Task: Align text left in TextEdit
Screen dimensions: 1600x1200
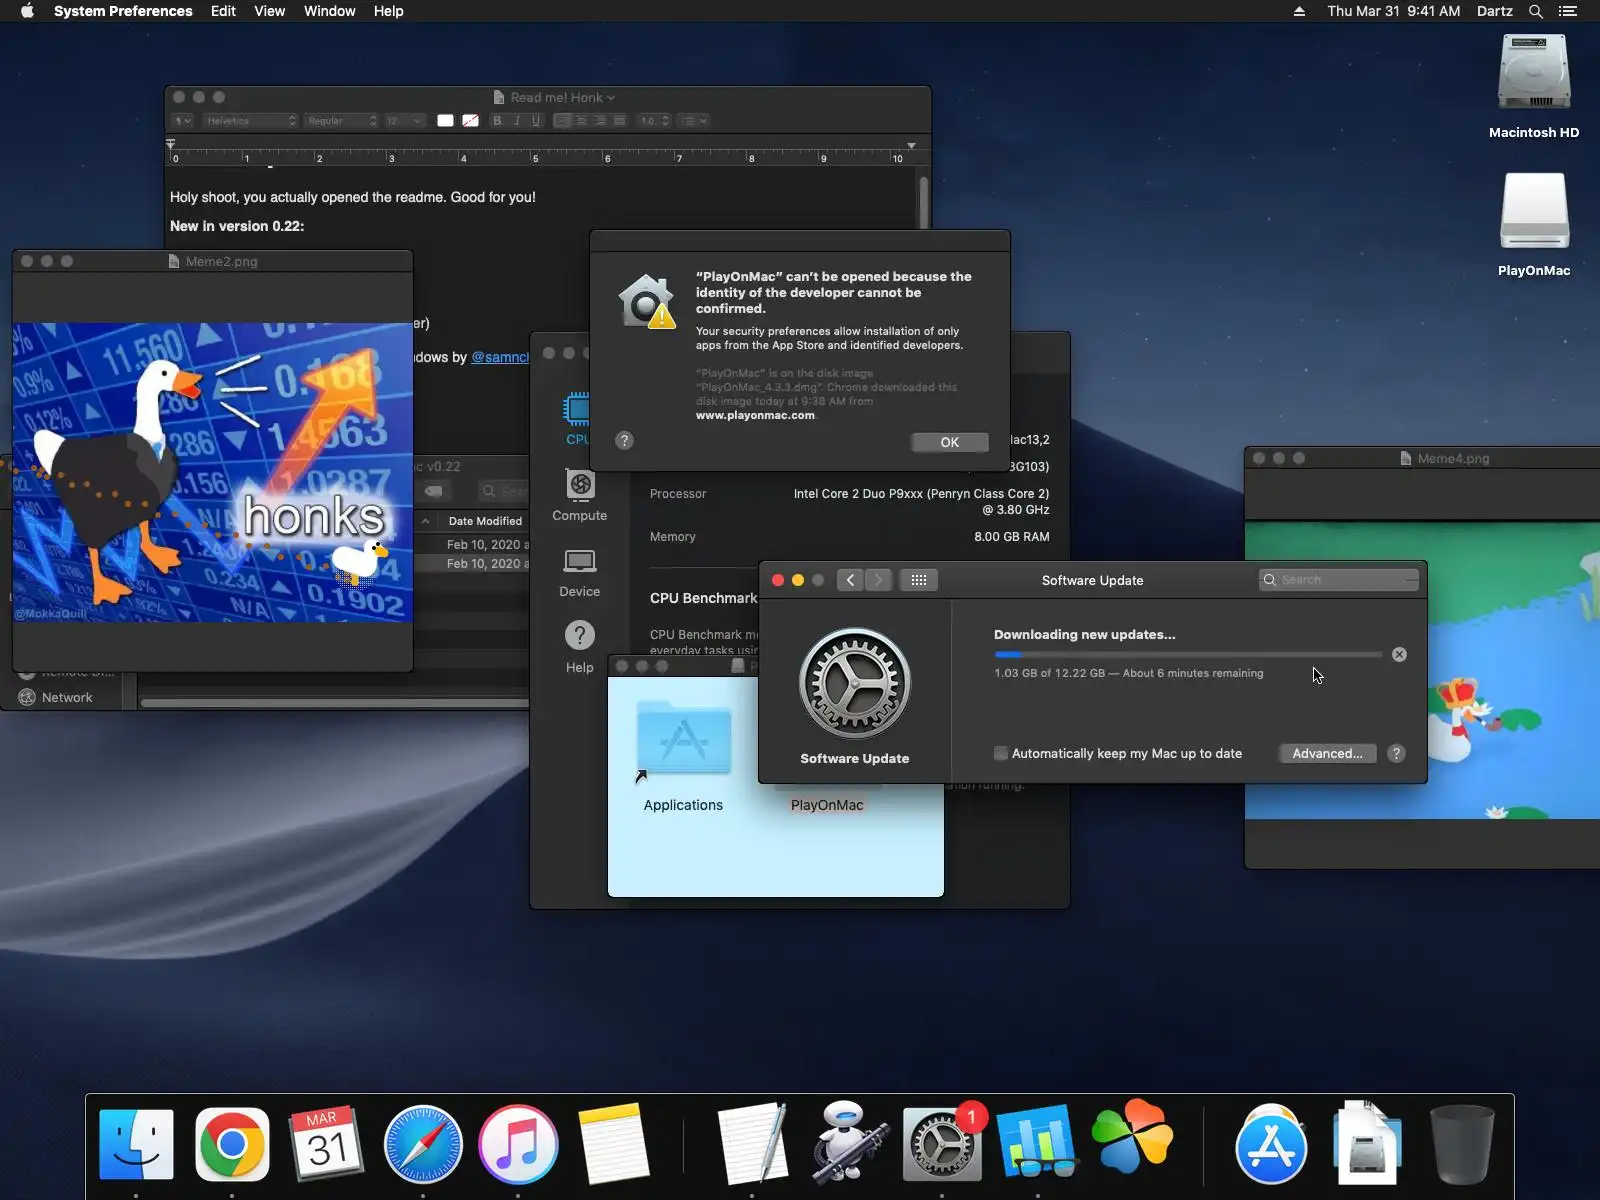Action: pyautogui.click(x=562, y=121)
